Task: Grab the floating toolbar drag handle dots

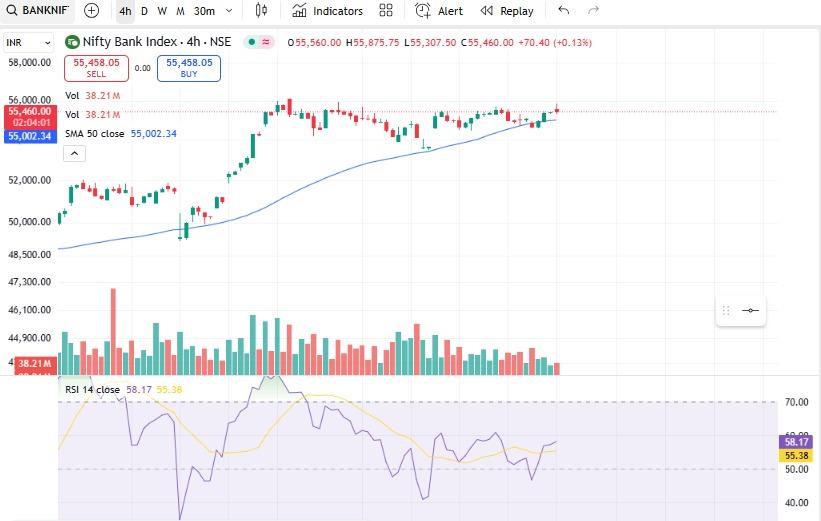Action: pos(726,311)
